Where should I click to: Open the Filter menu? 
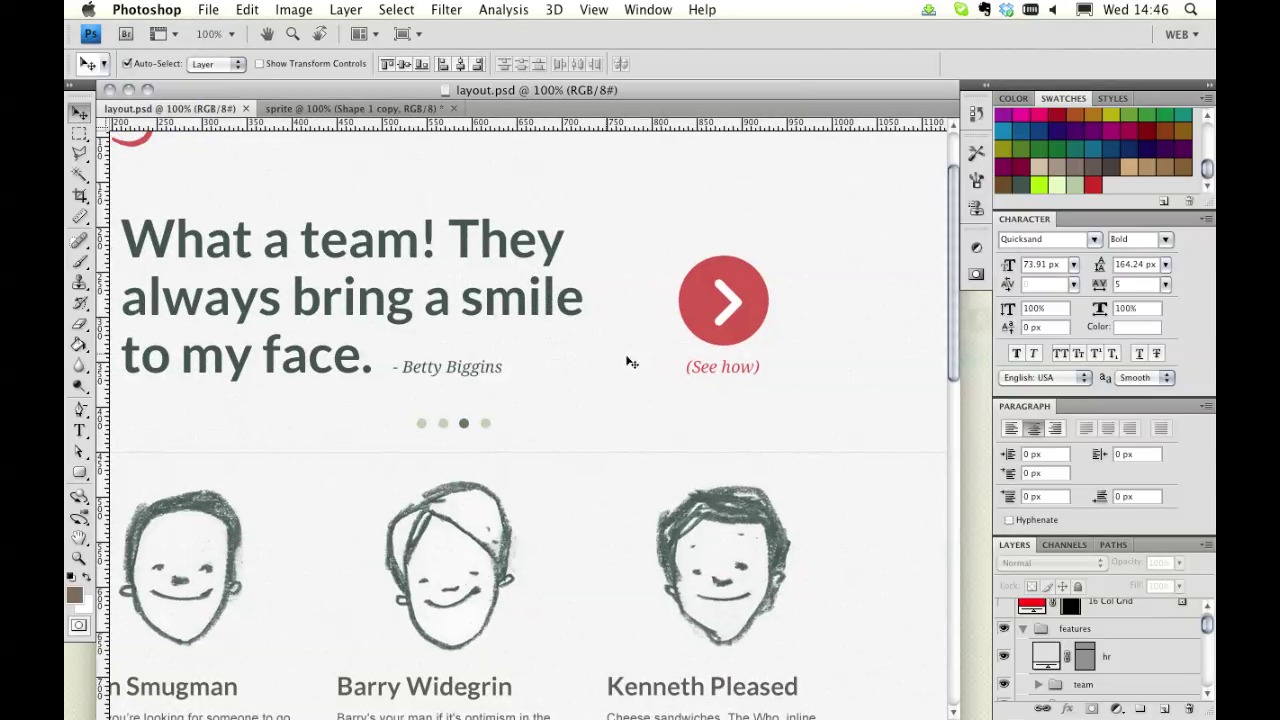(446, 10)
